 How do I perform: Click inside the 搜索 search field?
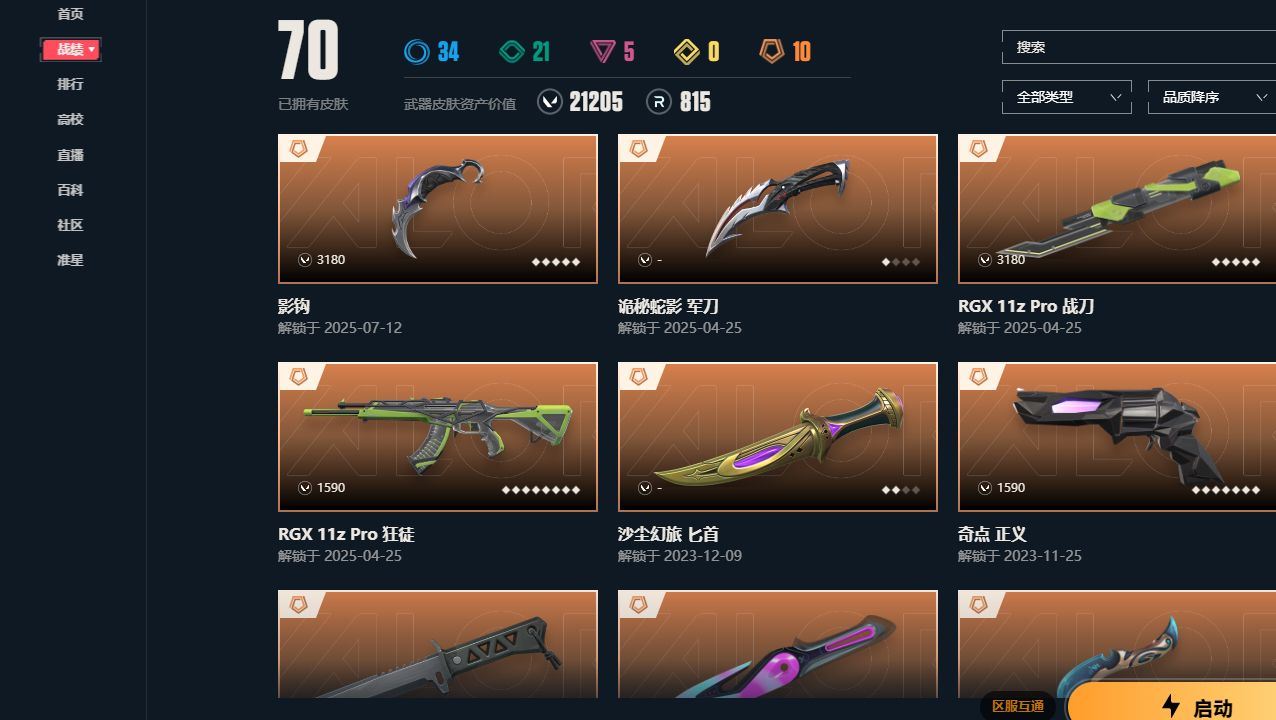(x=1139, y=47)
